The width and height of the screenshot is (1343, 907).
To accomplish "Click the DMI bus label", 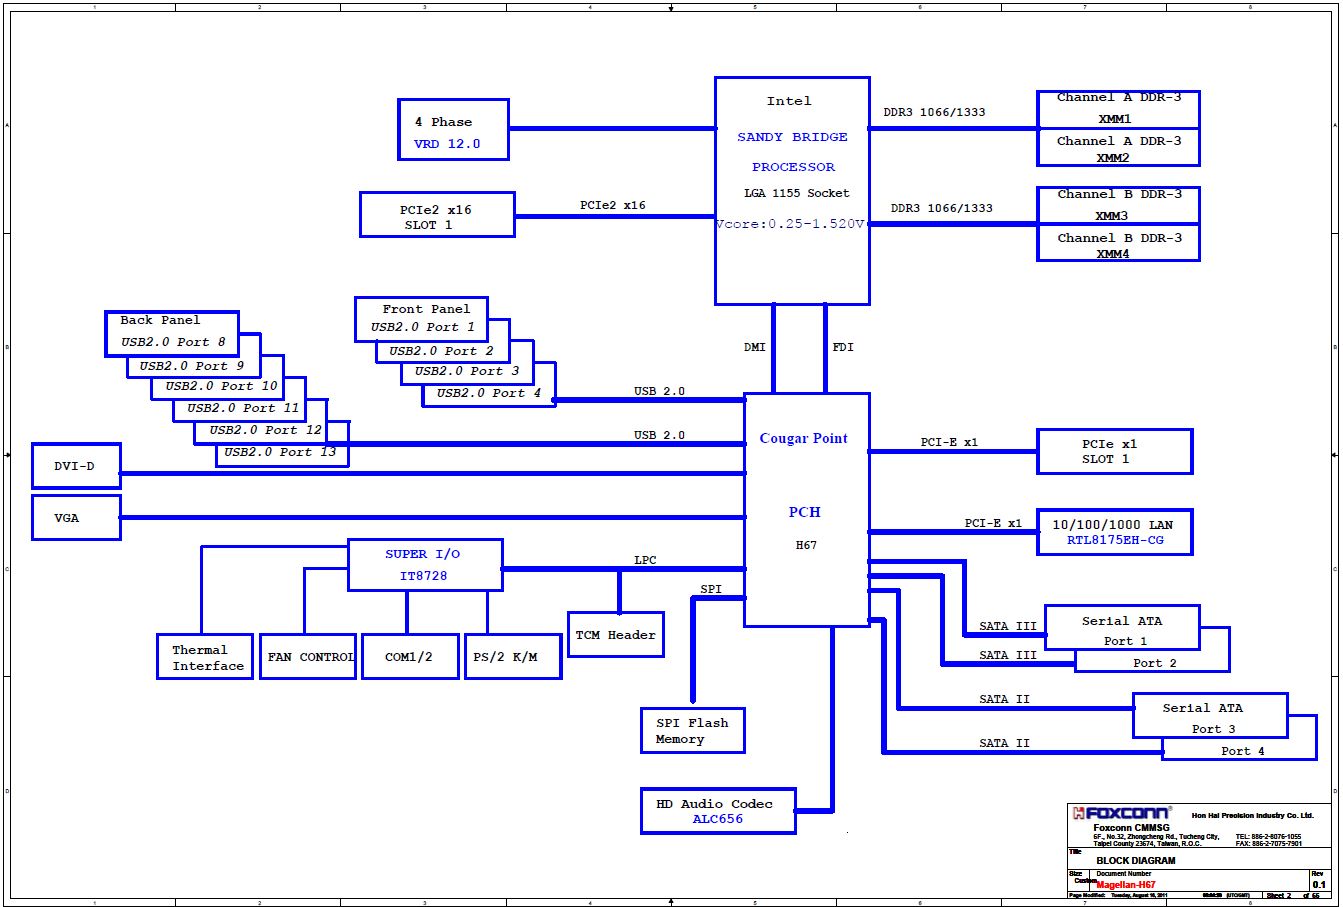I will pyautogui.click(x=755, y=347).
